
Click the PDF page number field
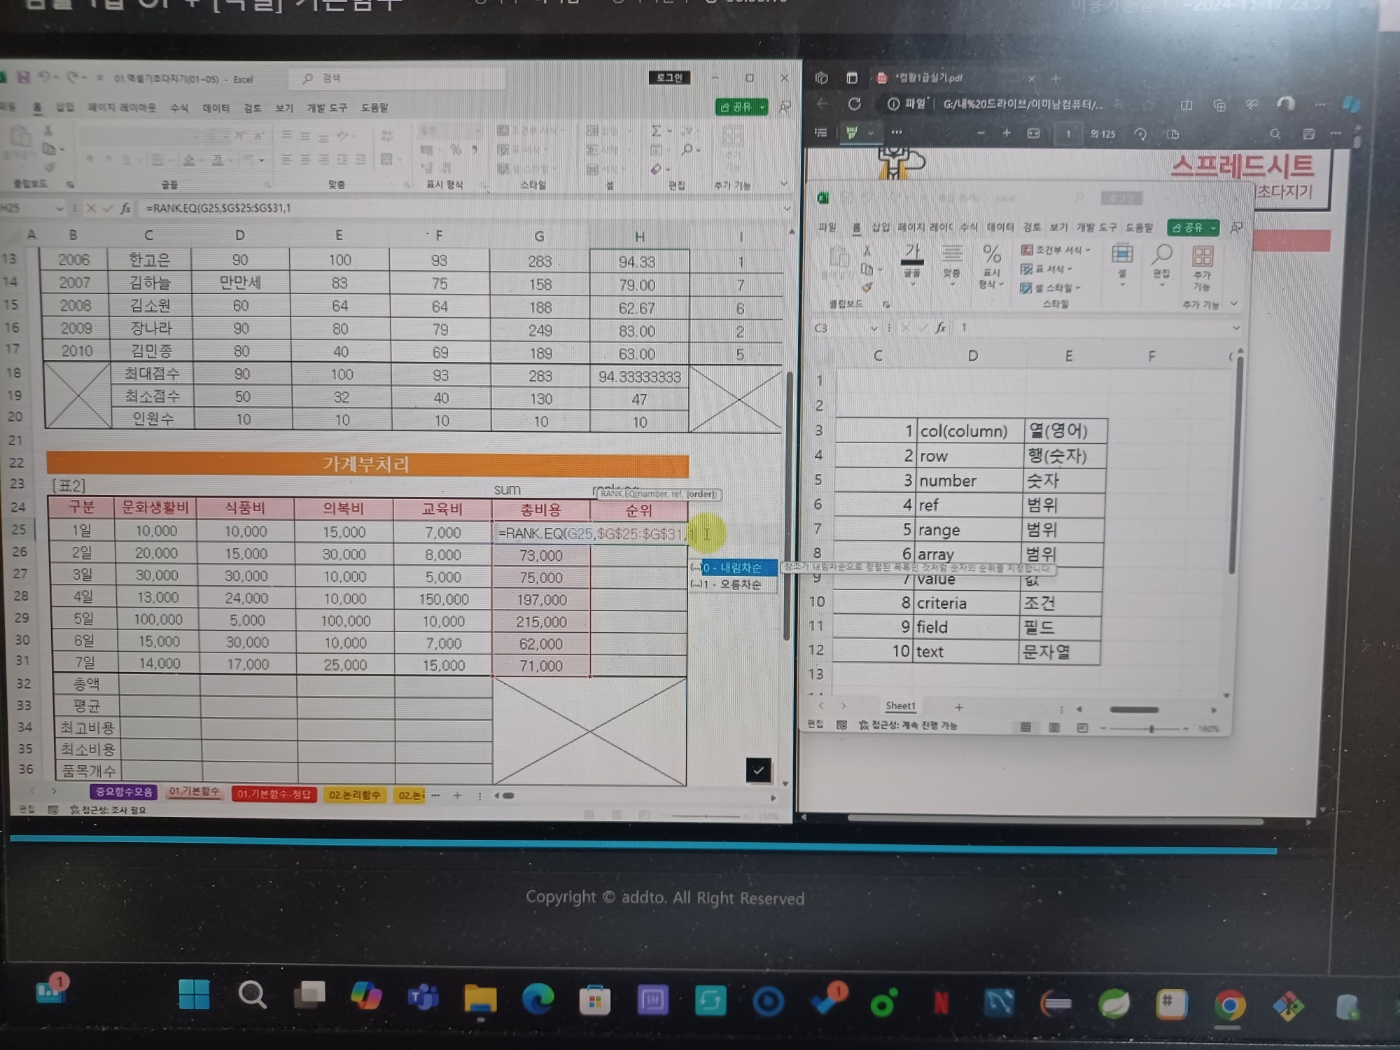pyautogui.click(x=1068, y=134)
